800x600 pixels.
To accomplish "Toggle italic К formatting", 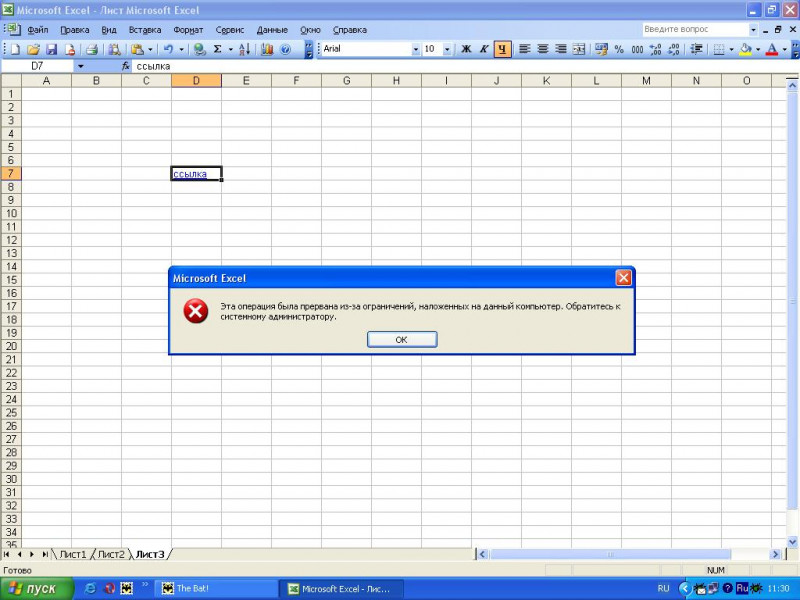I will 484,49.
